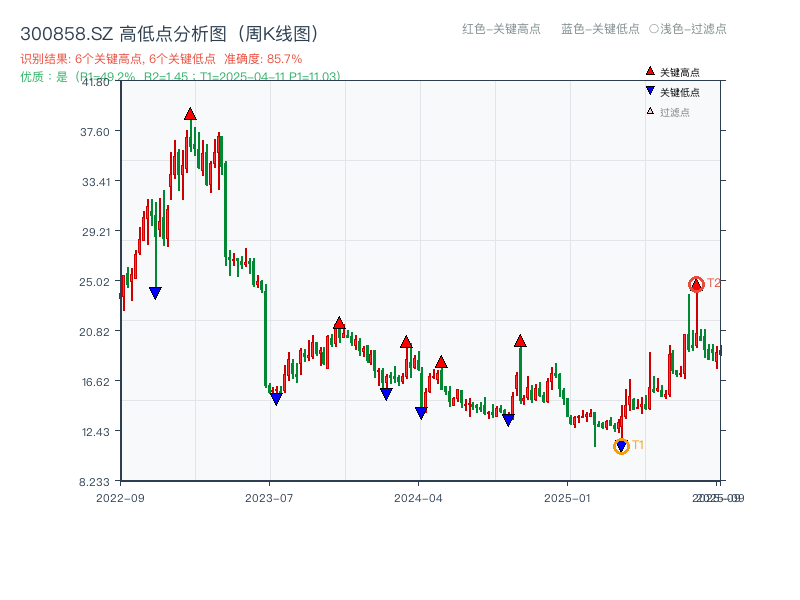Click the red triangle marker at the chart's peak
The height and width of the screenshot is (600, 800).
pos(191,114)
